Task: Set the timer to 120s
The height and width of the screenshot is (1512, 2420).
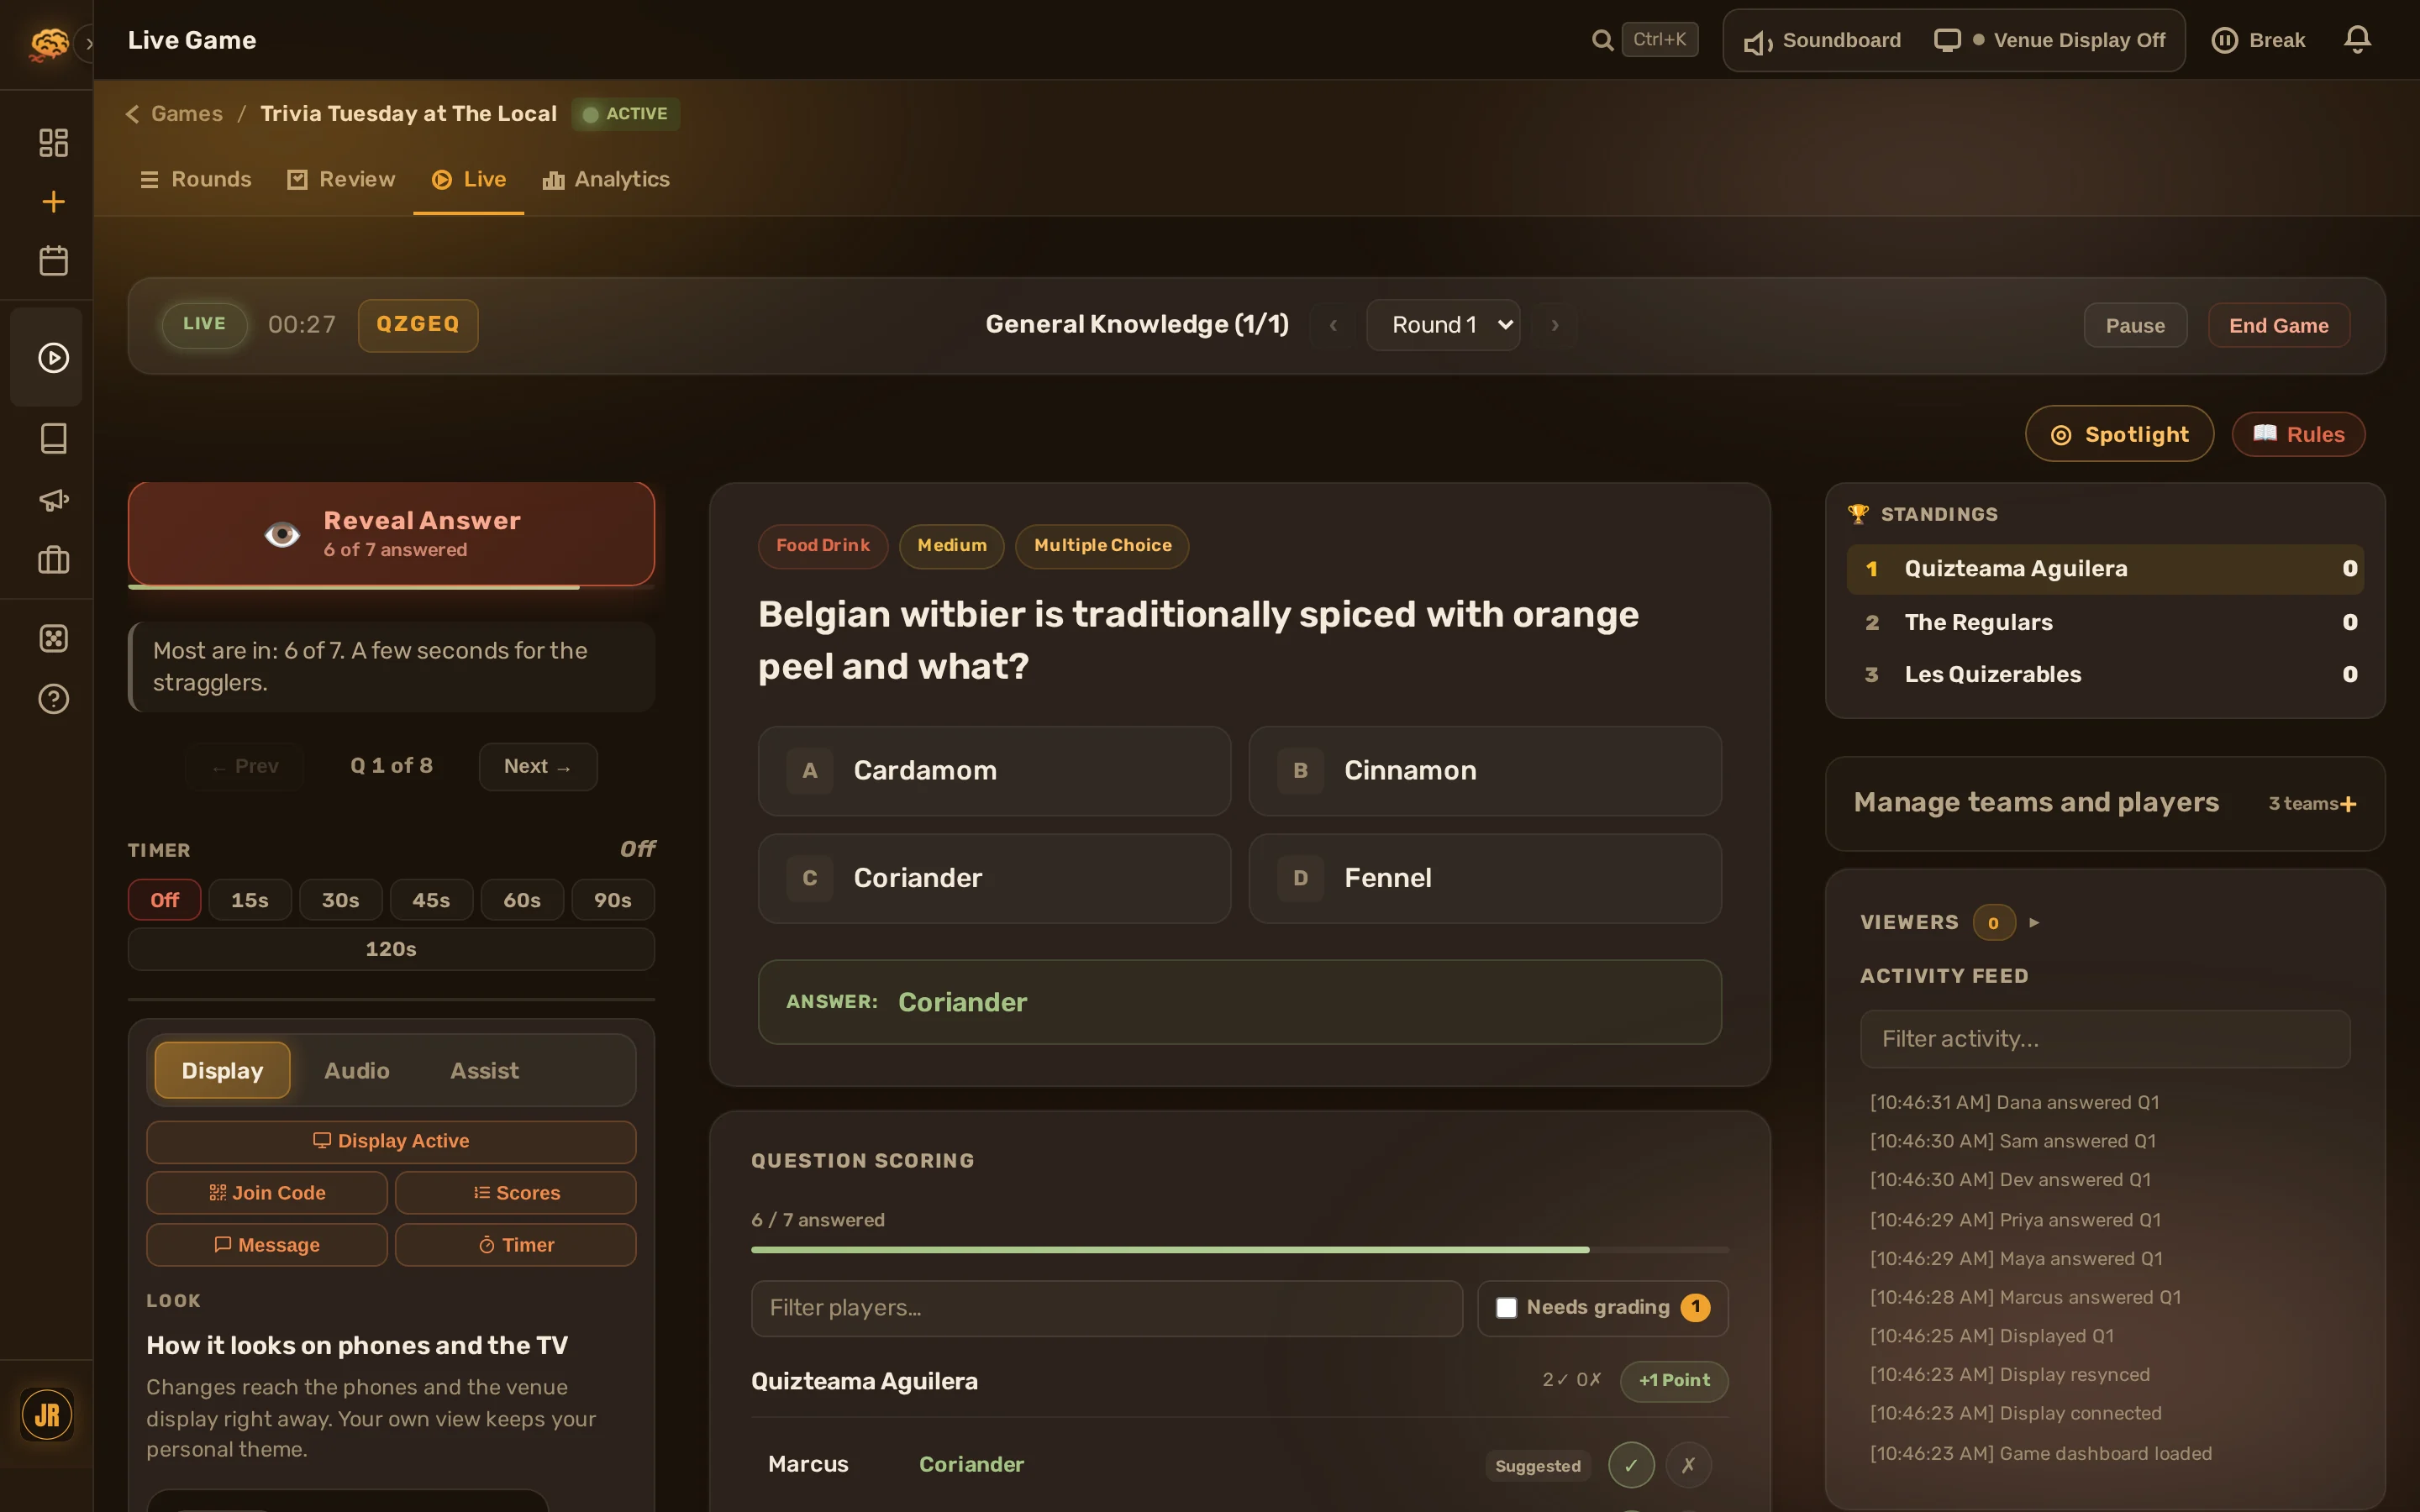Action: (391, 949)
